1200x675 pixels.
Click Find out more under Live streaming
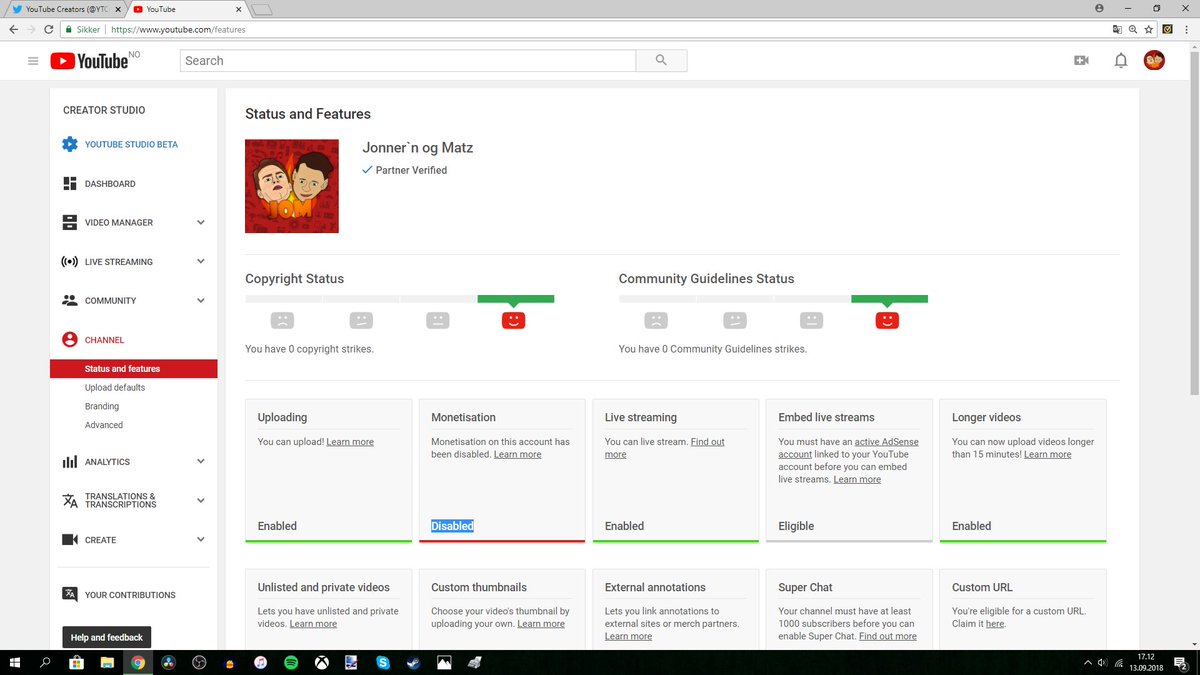(665, 448)
